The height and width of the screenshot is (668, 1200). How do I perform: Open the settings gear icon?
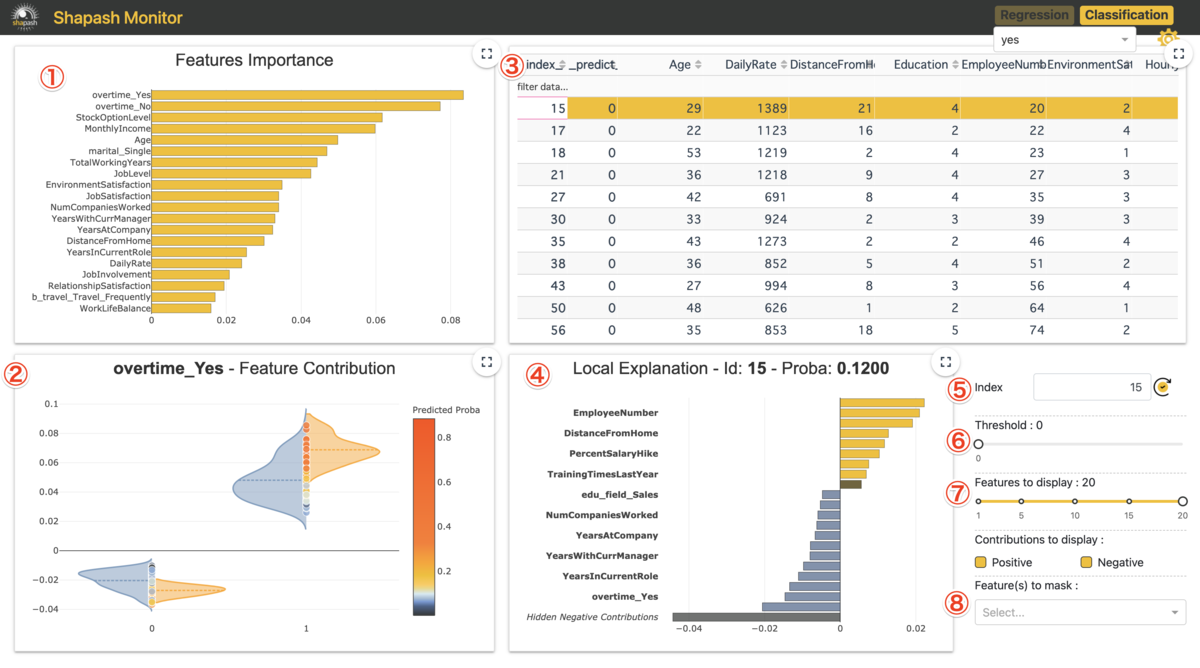coord(1168,38)
